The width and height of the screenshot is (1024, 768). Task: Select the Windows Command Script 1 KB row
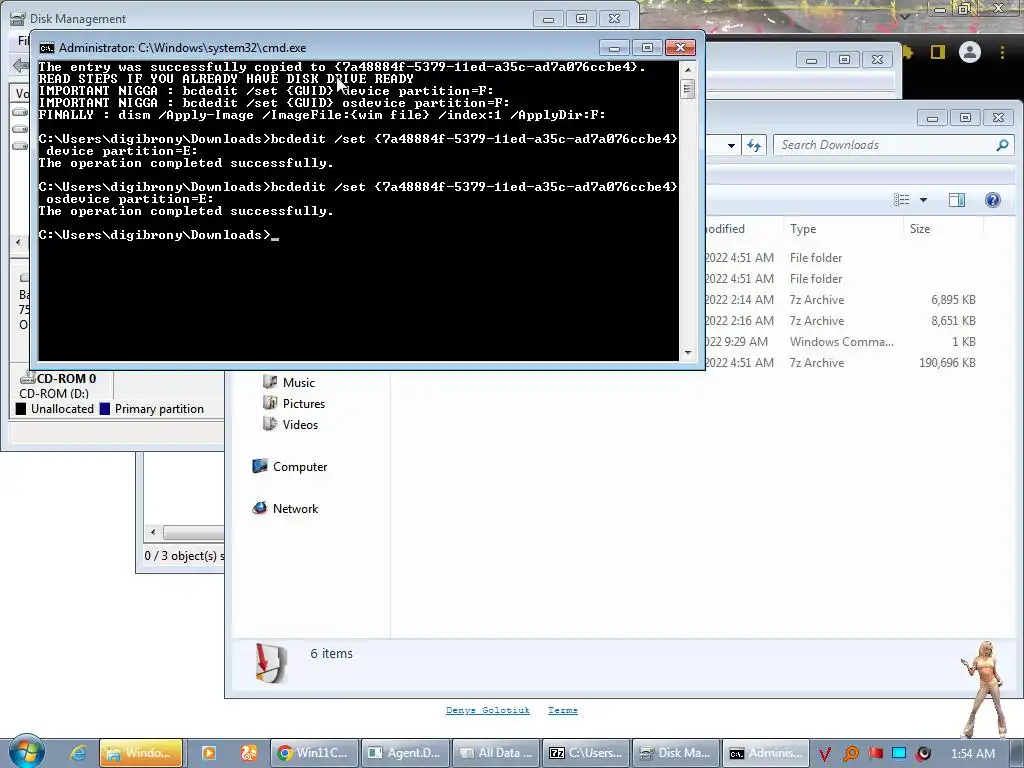point(840,342)
